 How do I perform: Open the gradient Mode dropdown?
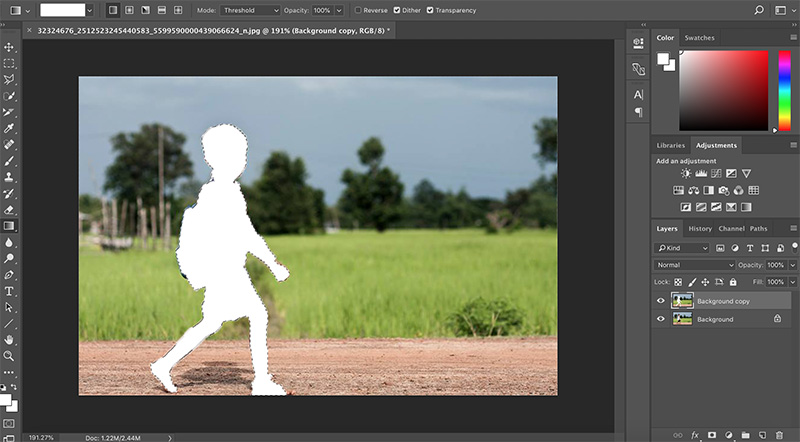click(x=251, y=10)
